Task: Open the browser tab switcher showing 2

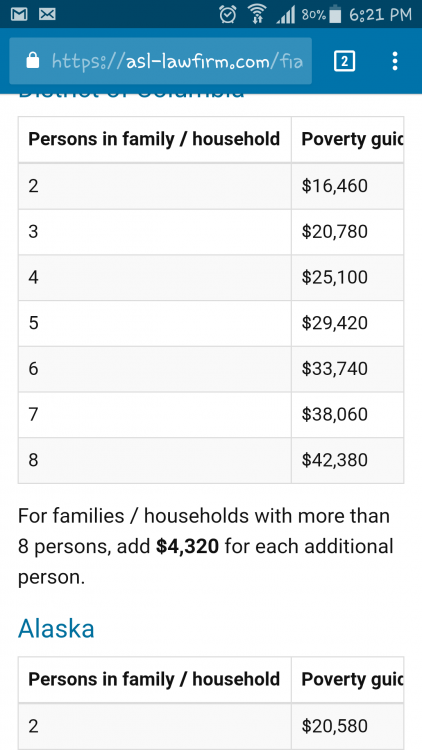Action: tap(344, 61)
